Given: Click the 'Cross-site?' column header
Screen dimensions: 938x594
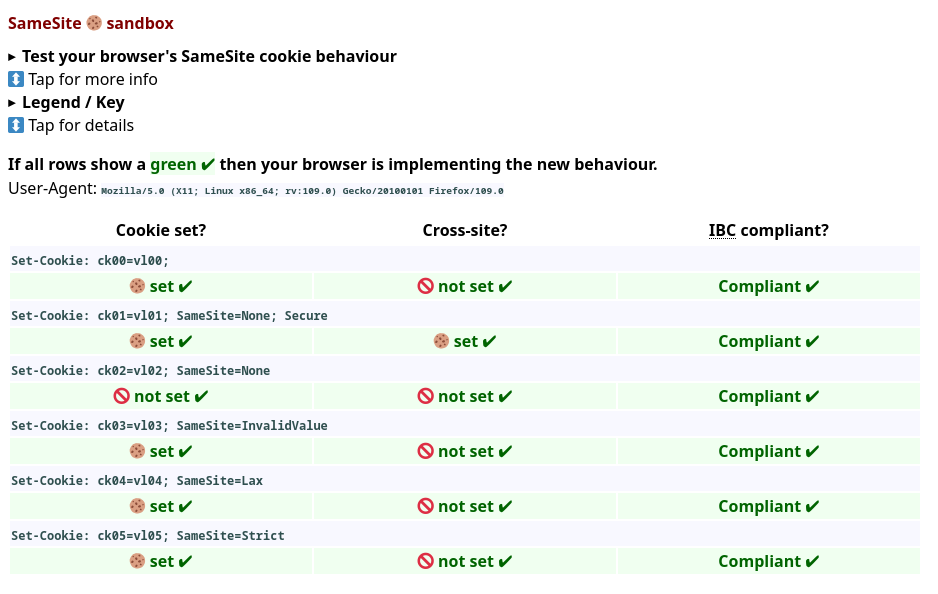Looking at the screenshot, I should [x=464, y=229].
